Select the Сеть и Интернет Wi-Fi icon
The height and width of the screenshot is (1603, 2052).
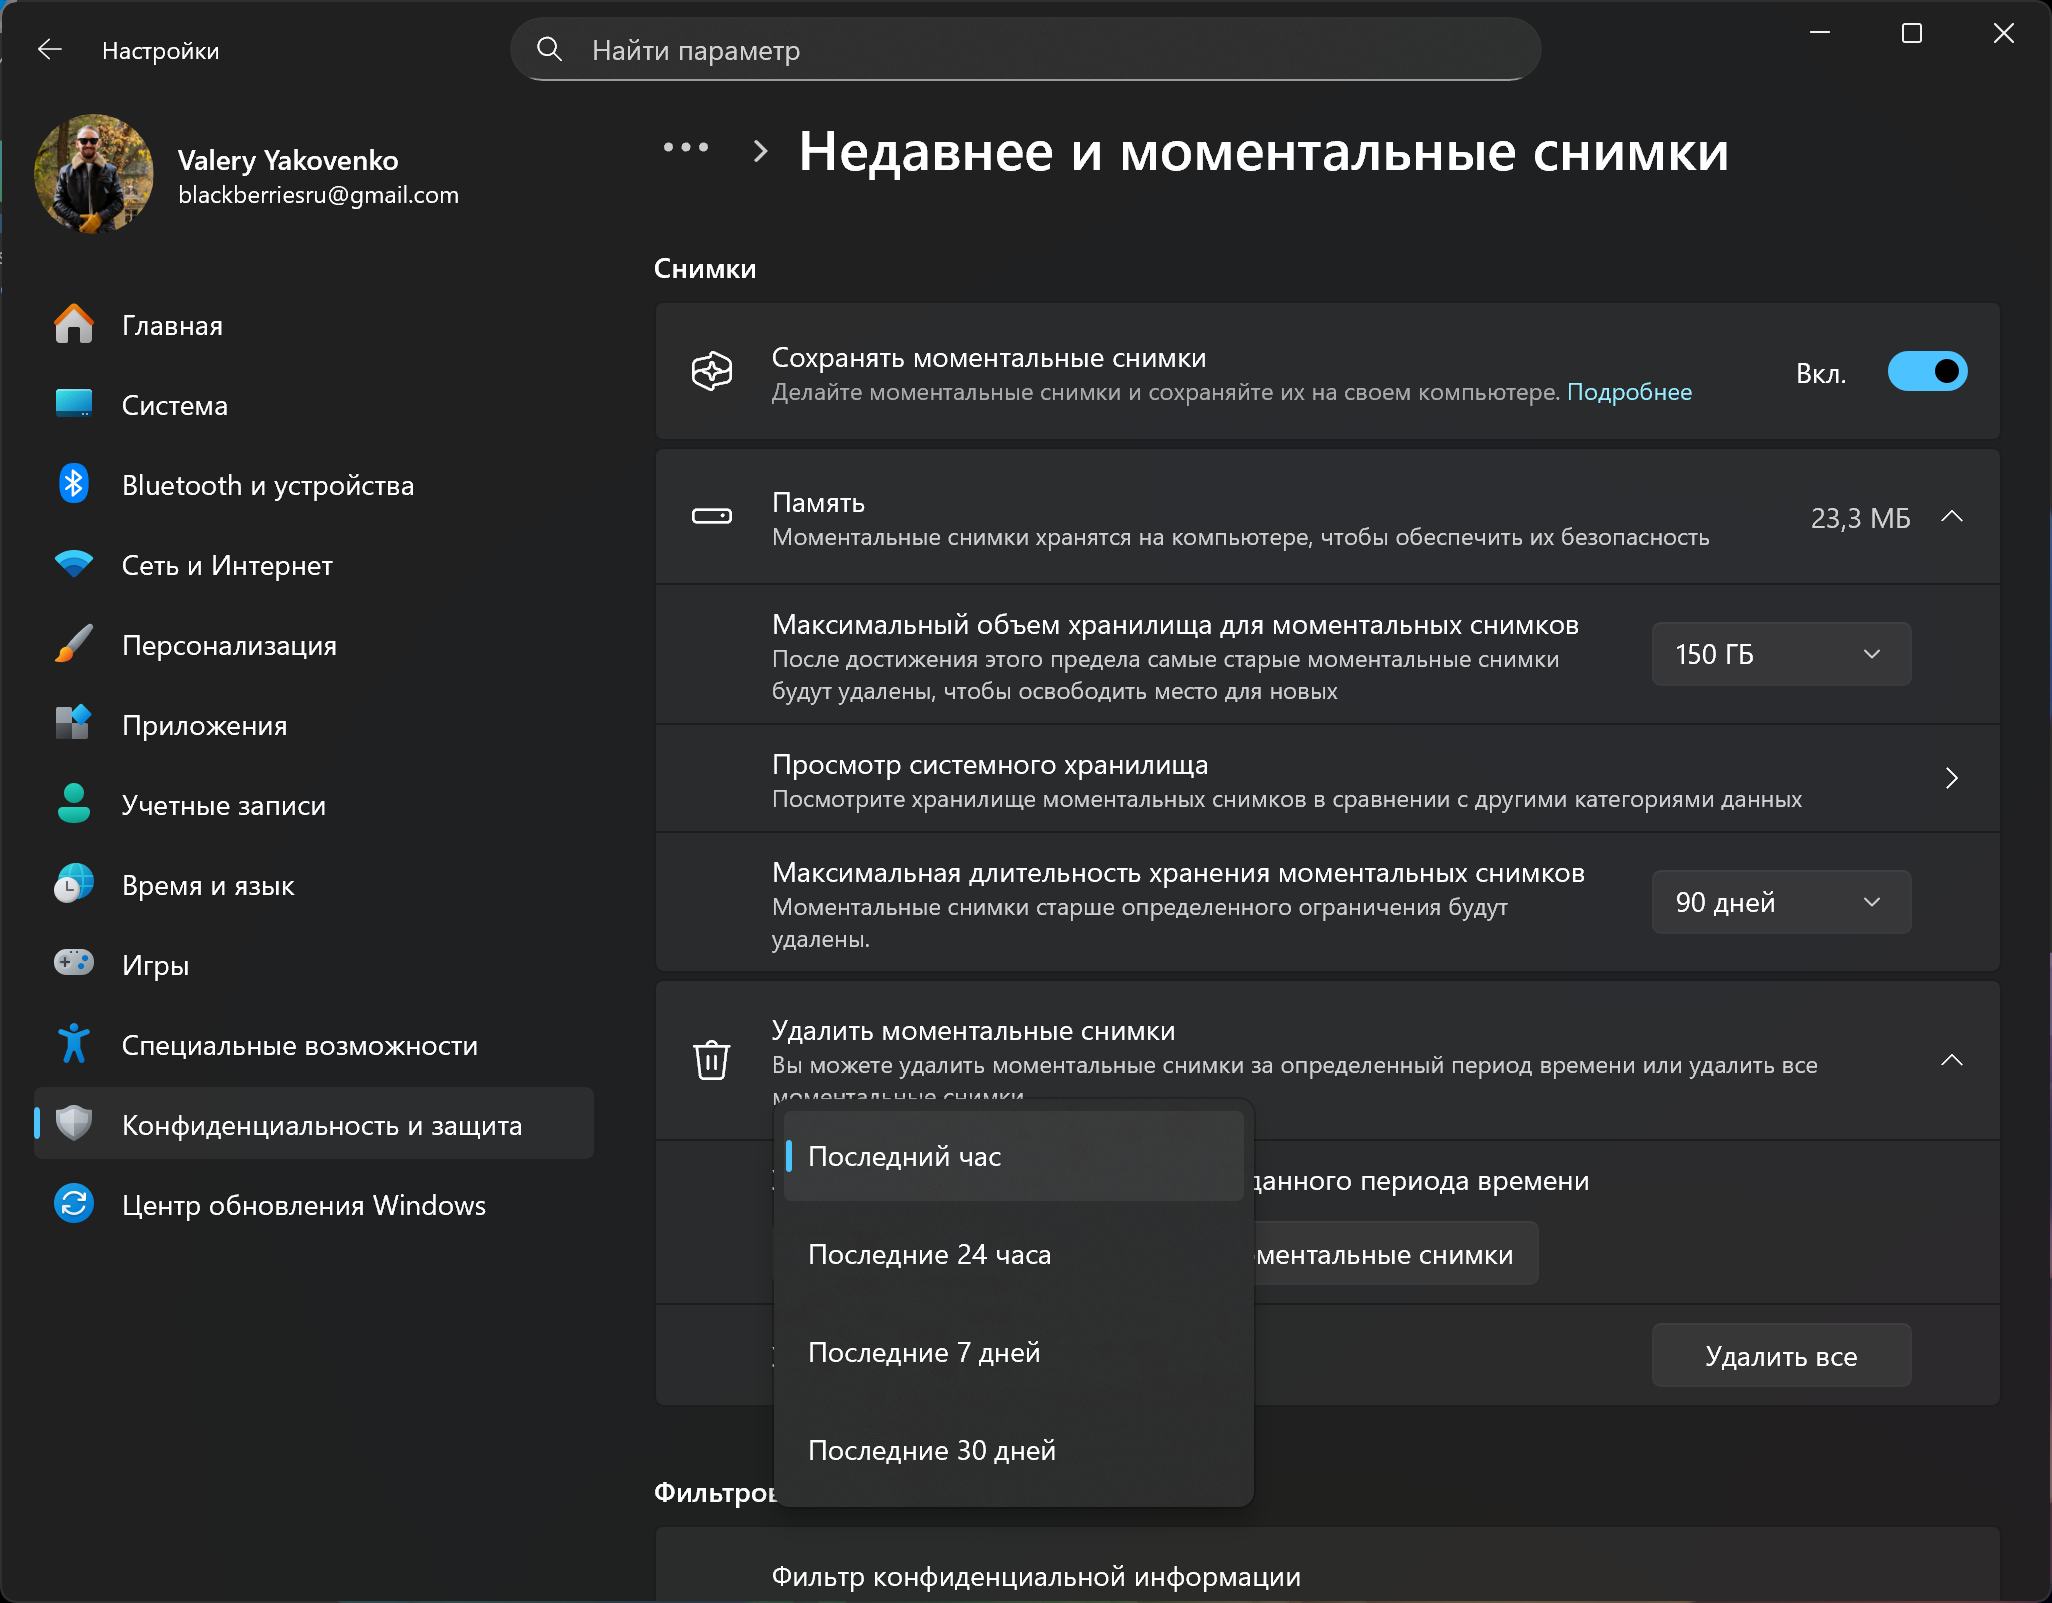73,565
